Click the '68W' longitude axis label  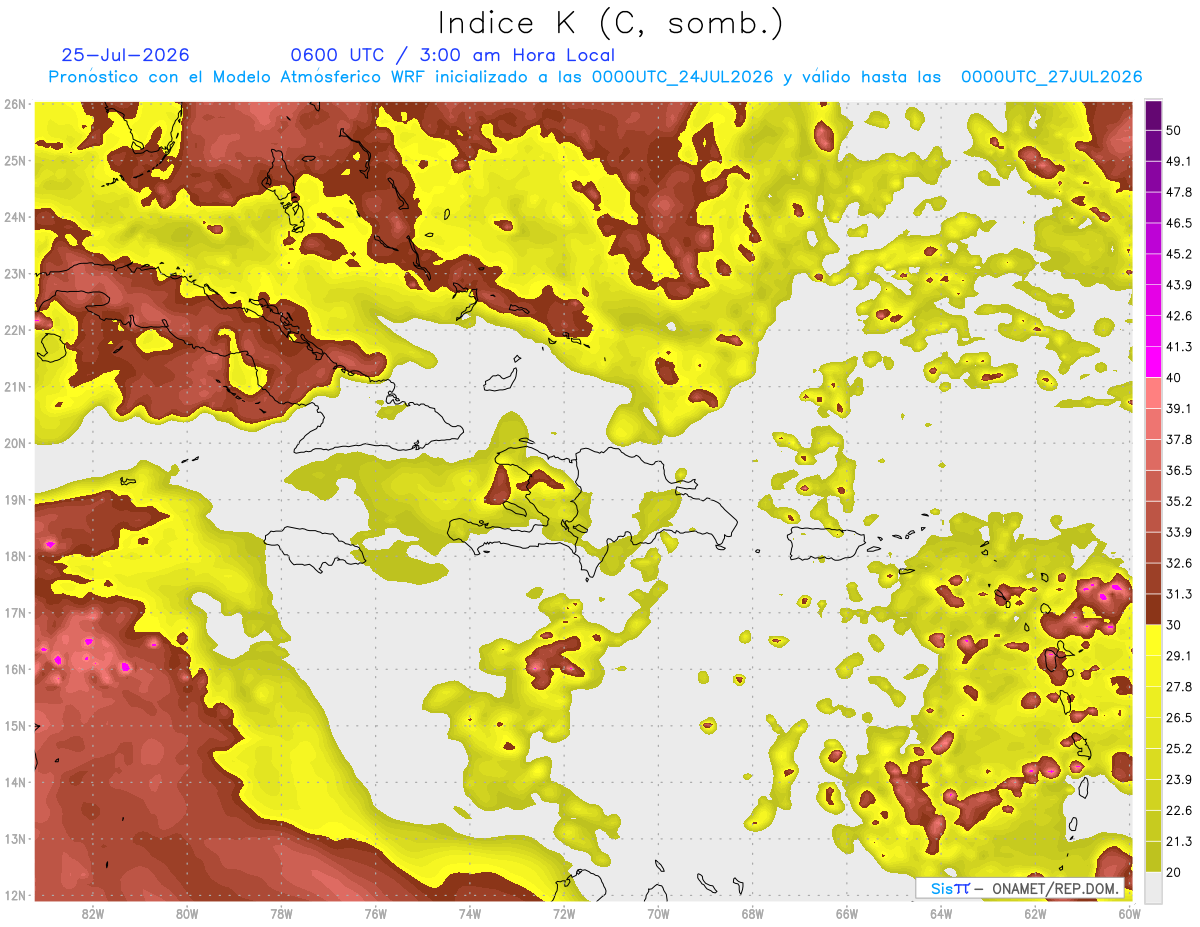(752, 914)
